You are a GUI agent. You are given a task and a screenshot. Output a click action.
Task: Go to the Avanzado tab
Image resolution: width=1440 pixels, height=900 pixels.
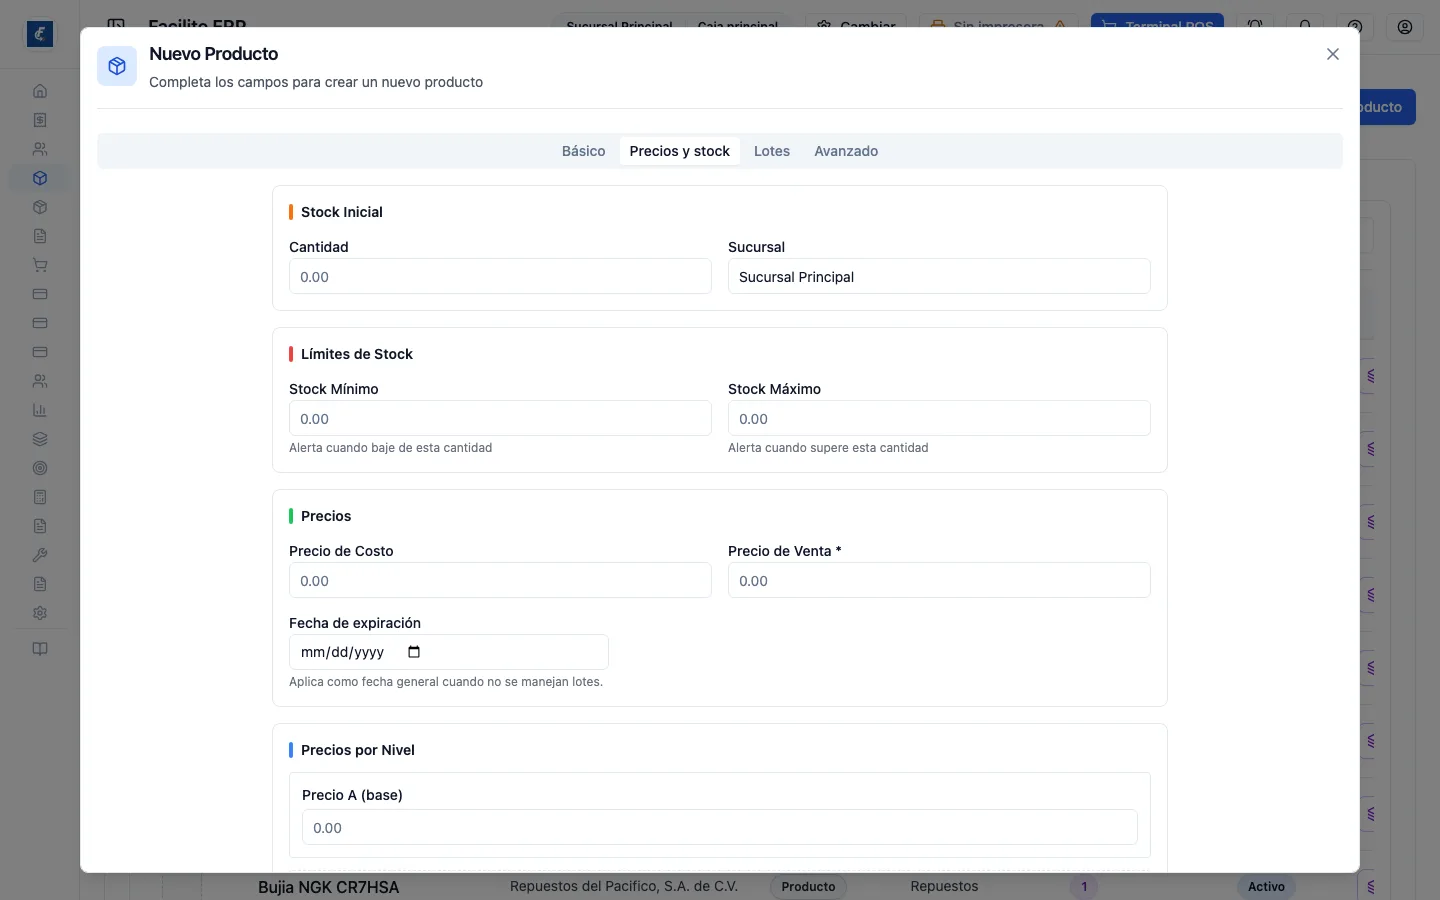(846, 151)
